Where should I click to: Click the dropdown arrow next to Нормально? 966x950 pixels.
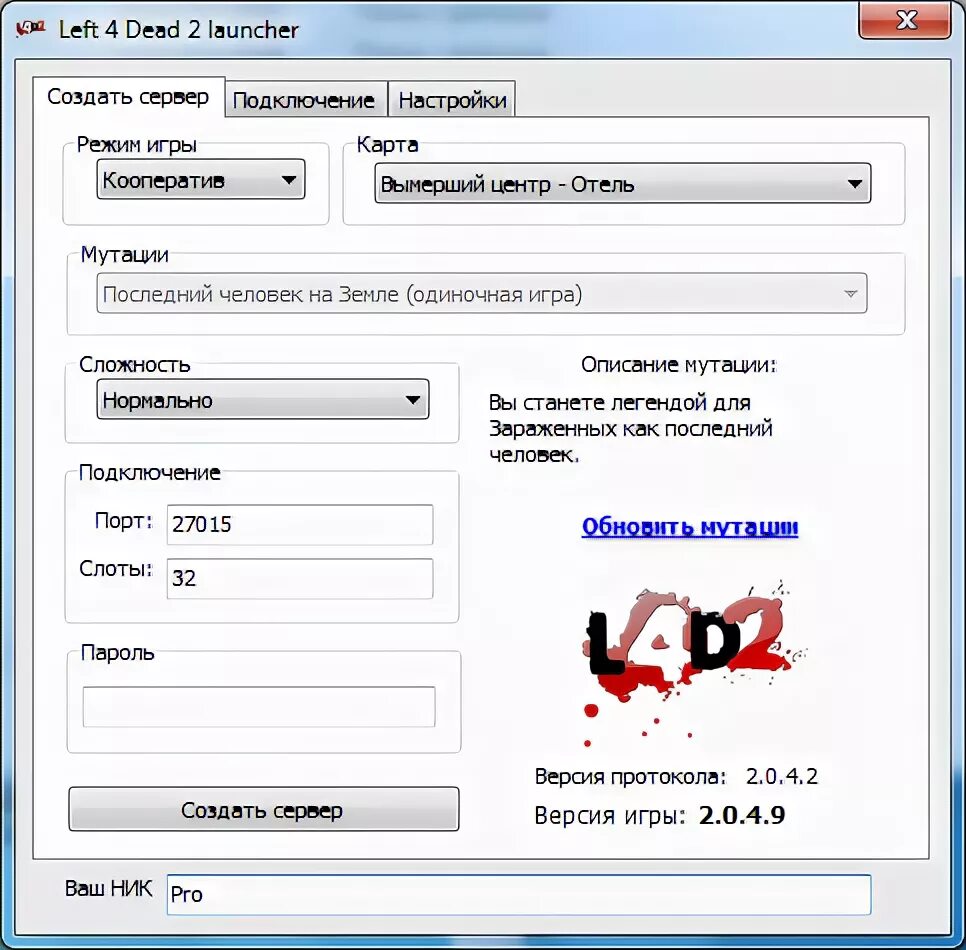point(414,400)
